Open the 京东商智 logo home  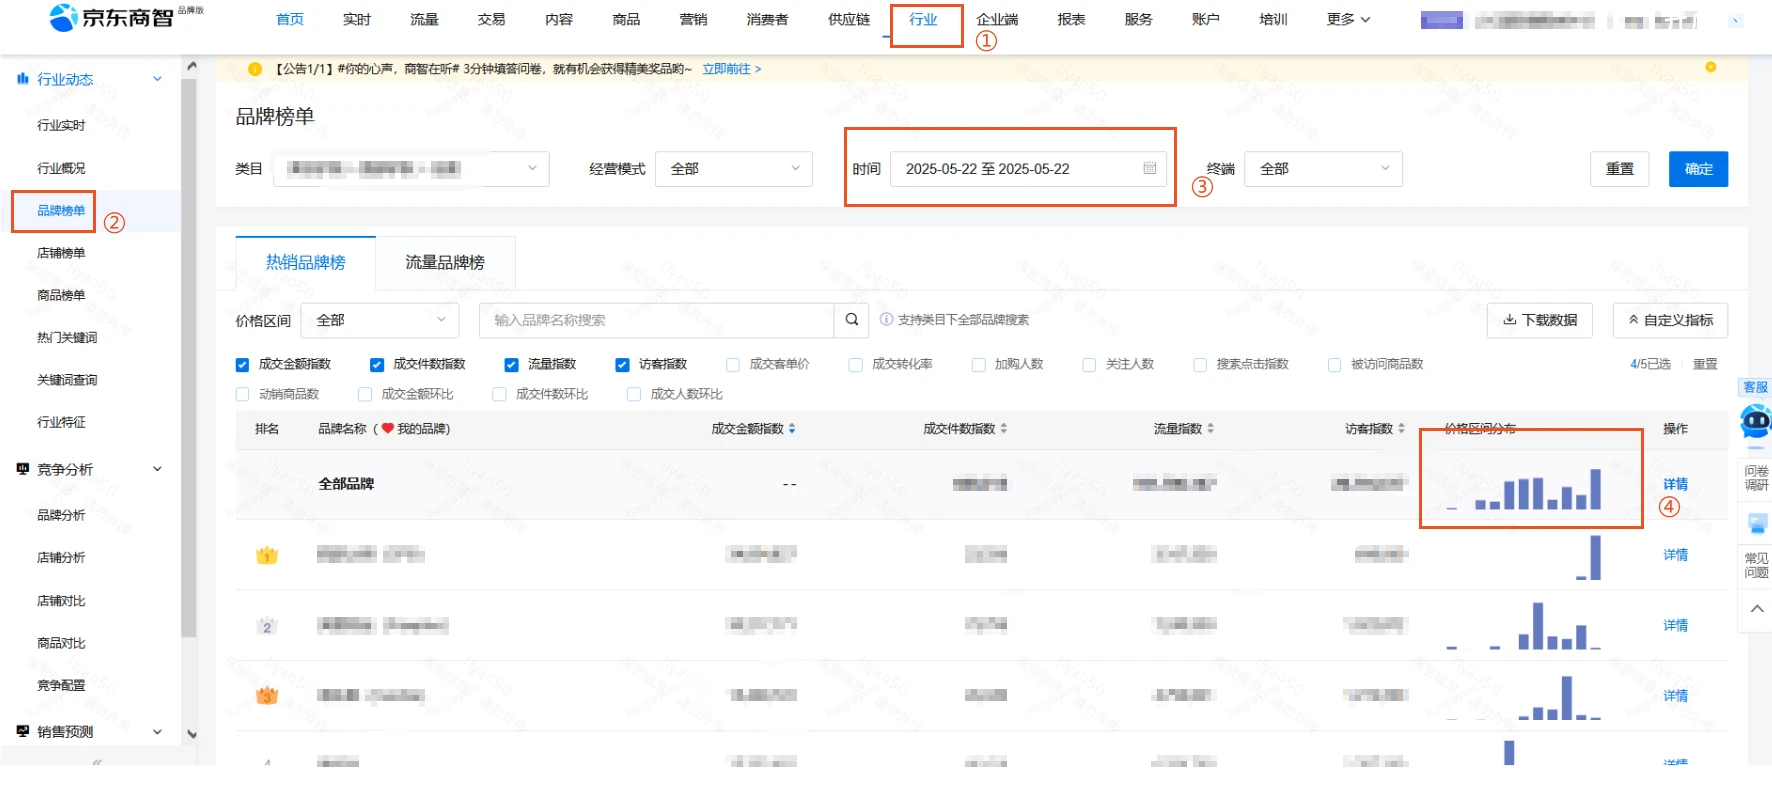[113, 17]
